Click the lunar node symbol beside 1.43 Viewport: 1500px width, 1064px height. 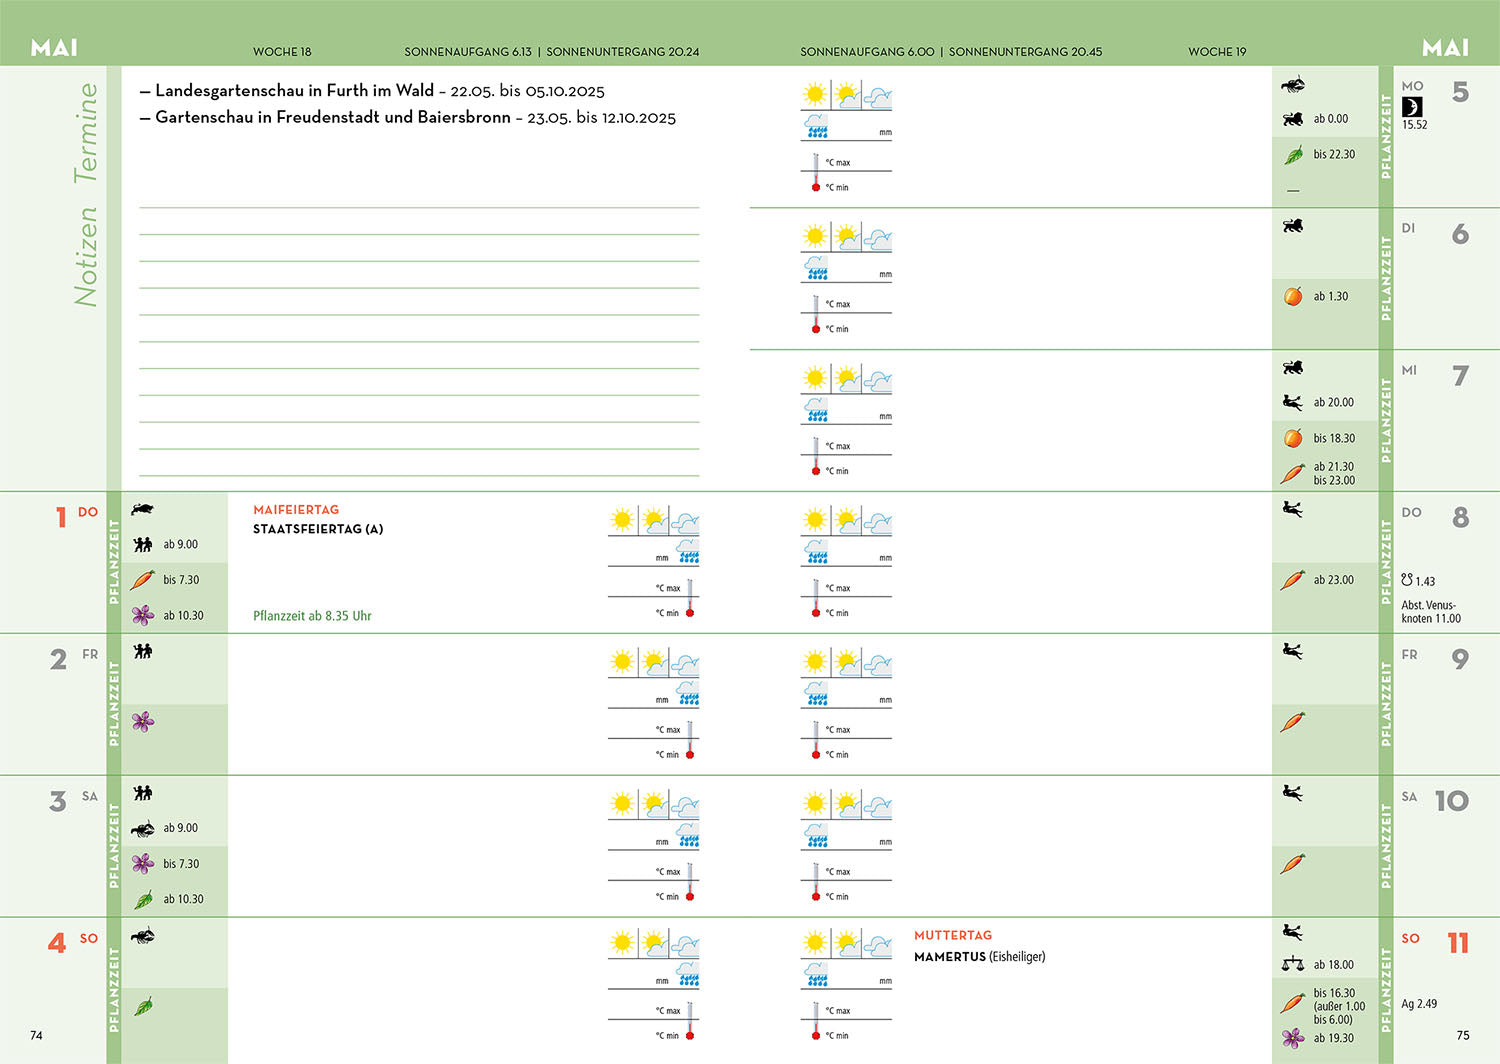coord(1407,580)
